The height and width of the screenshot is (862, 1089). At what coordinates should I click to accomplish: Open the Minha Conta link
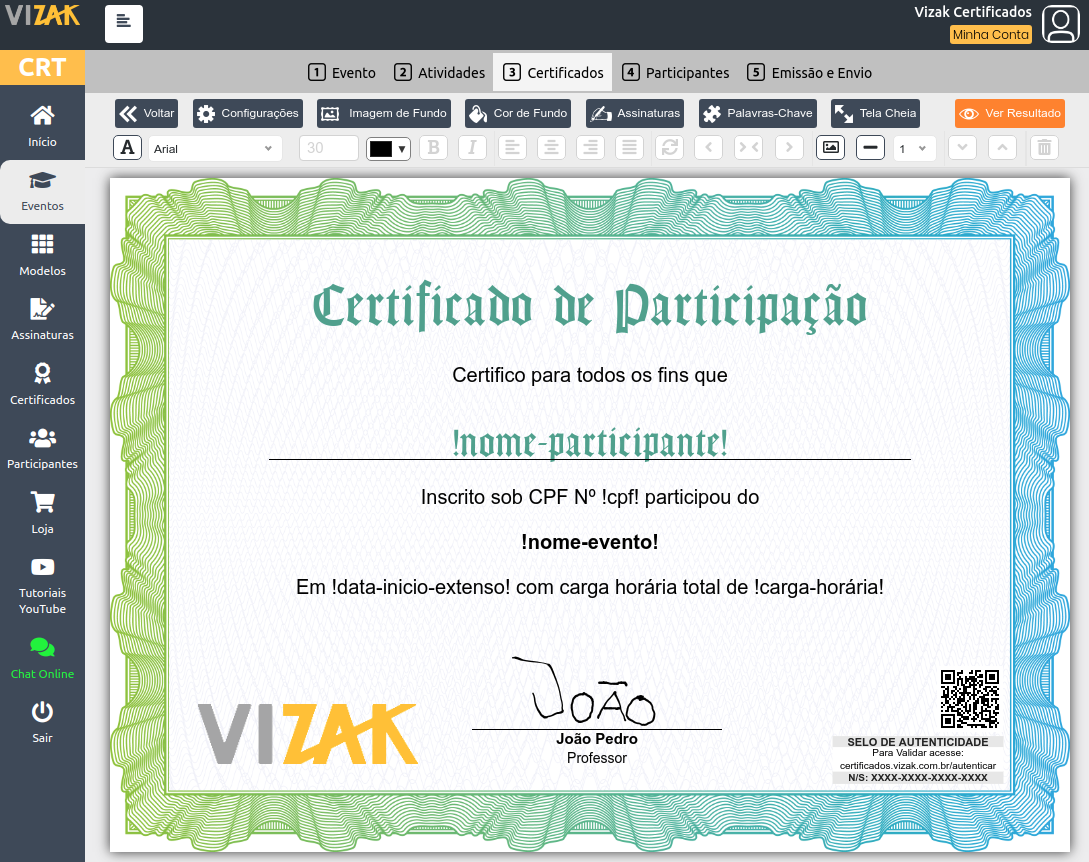point(990,35)
